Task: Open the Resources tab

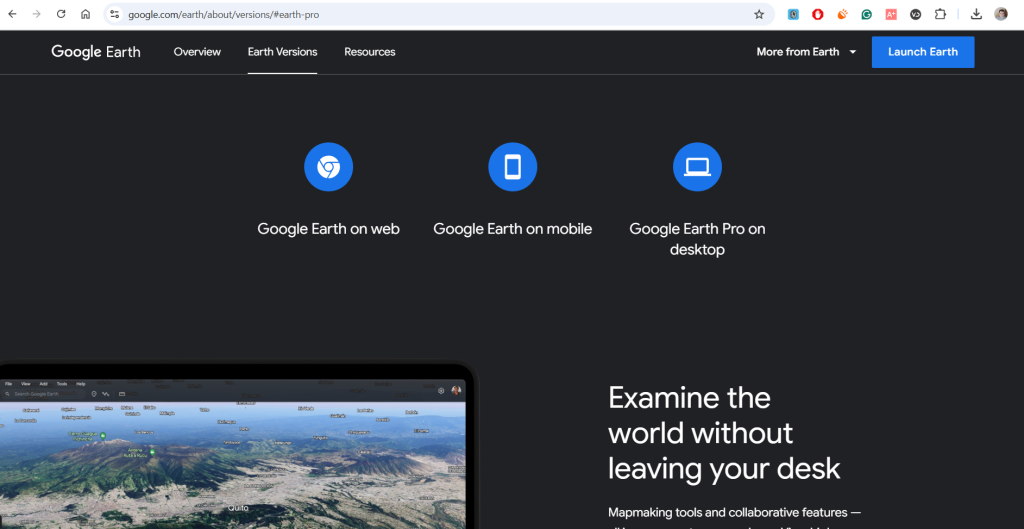Action: pos(370,52)
